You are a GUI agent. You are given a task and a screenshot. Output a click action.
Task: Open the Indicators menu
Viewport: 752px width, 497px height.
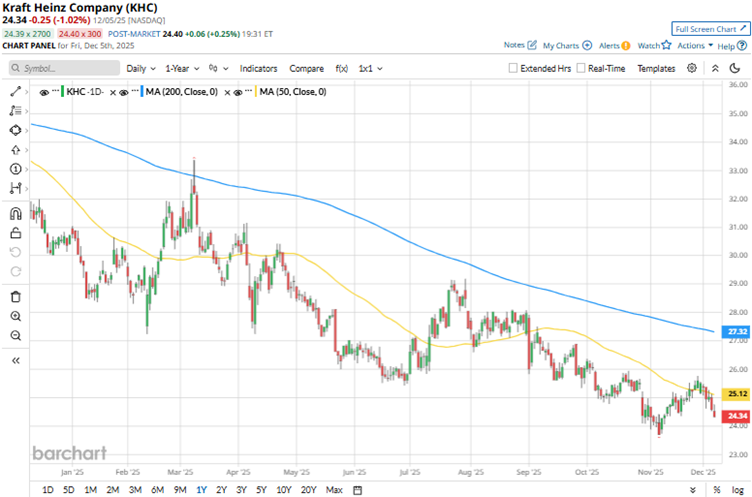point(258,68)
